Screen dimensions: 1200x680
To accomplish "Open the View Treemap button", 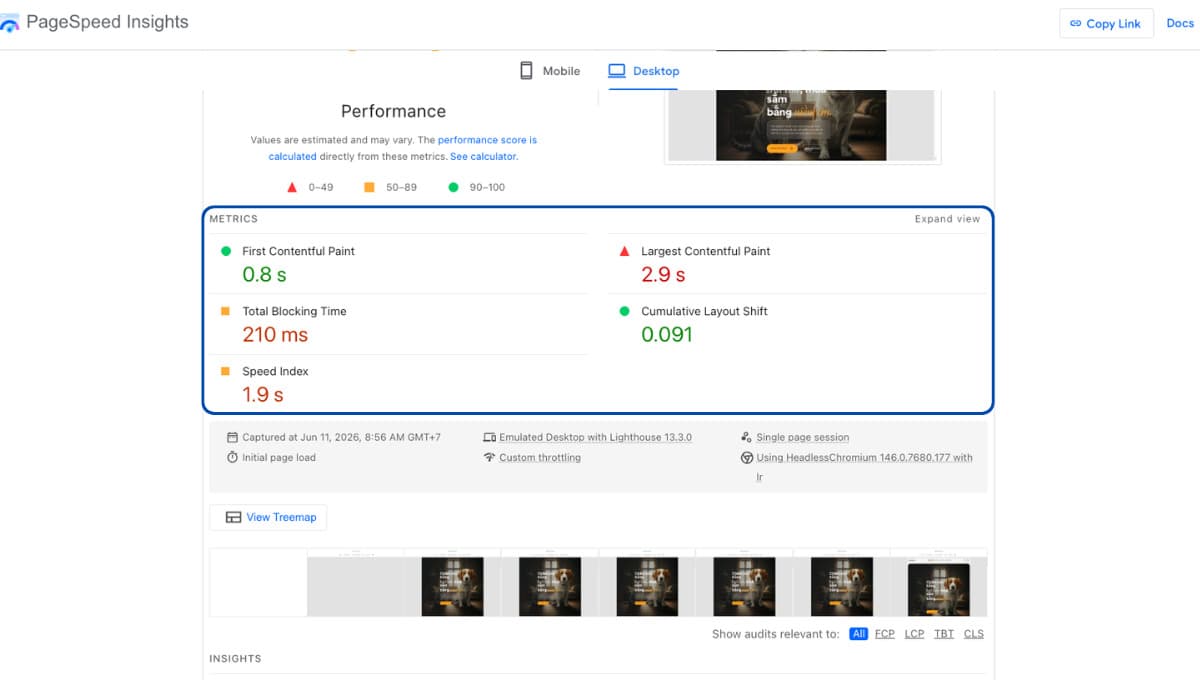I will [x=268, y=517].
